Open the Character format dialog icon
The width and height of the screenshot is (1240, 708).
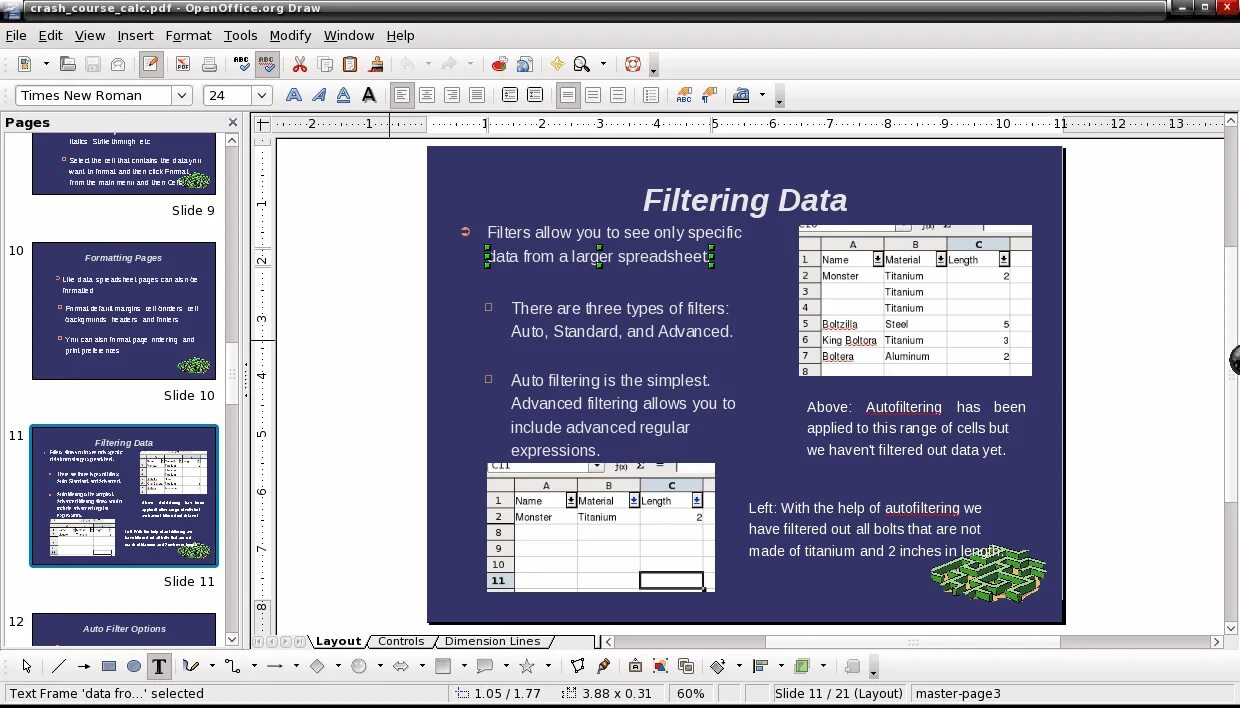[684, 95]
